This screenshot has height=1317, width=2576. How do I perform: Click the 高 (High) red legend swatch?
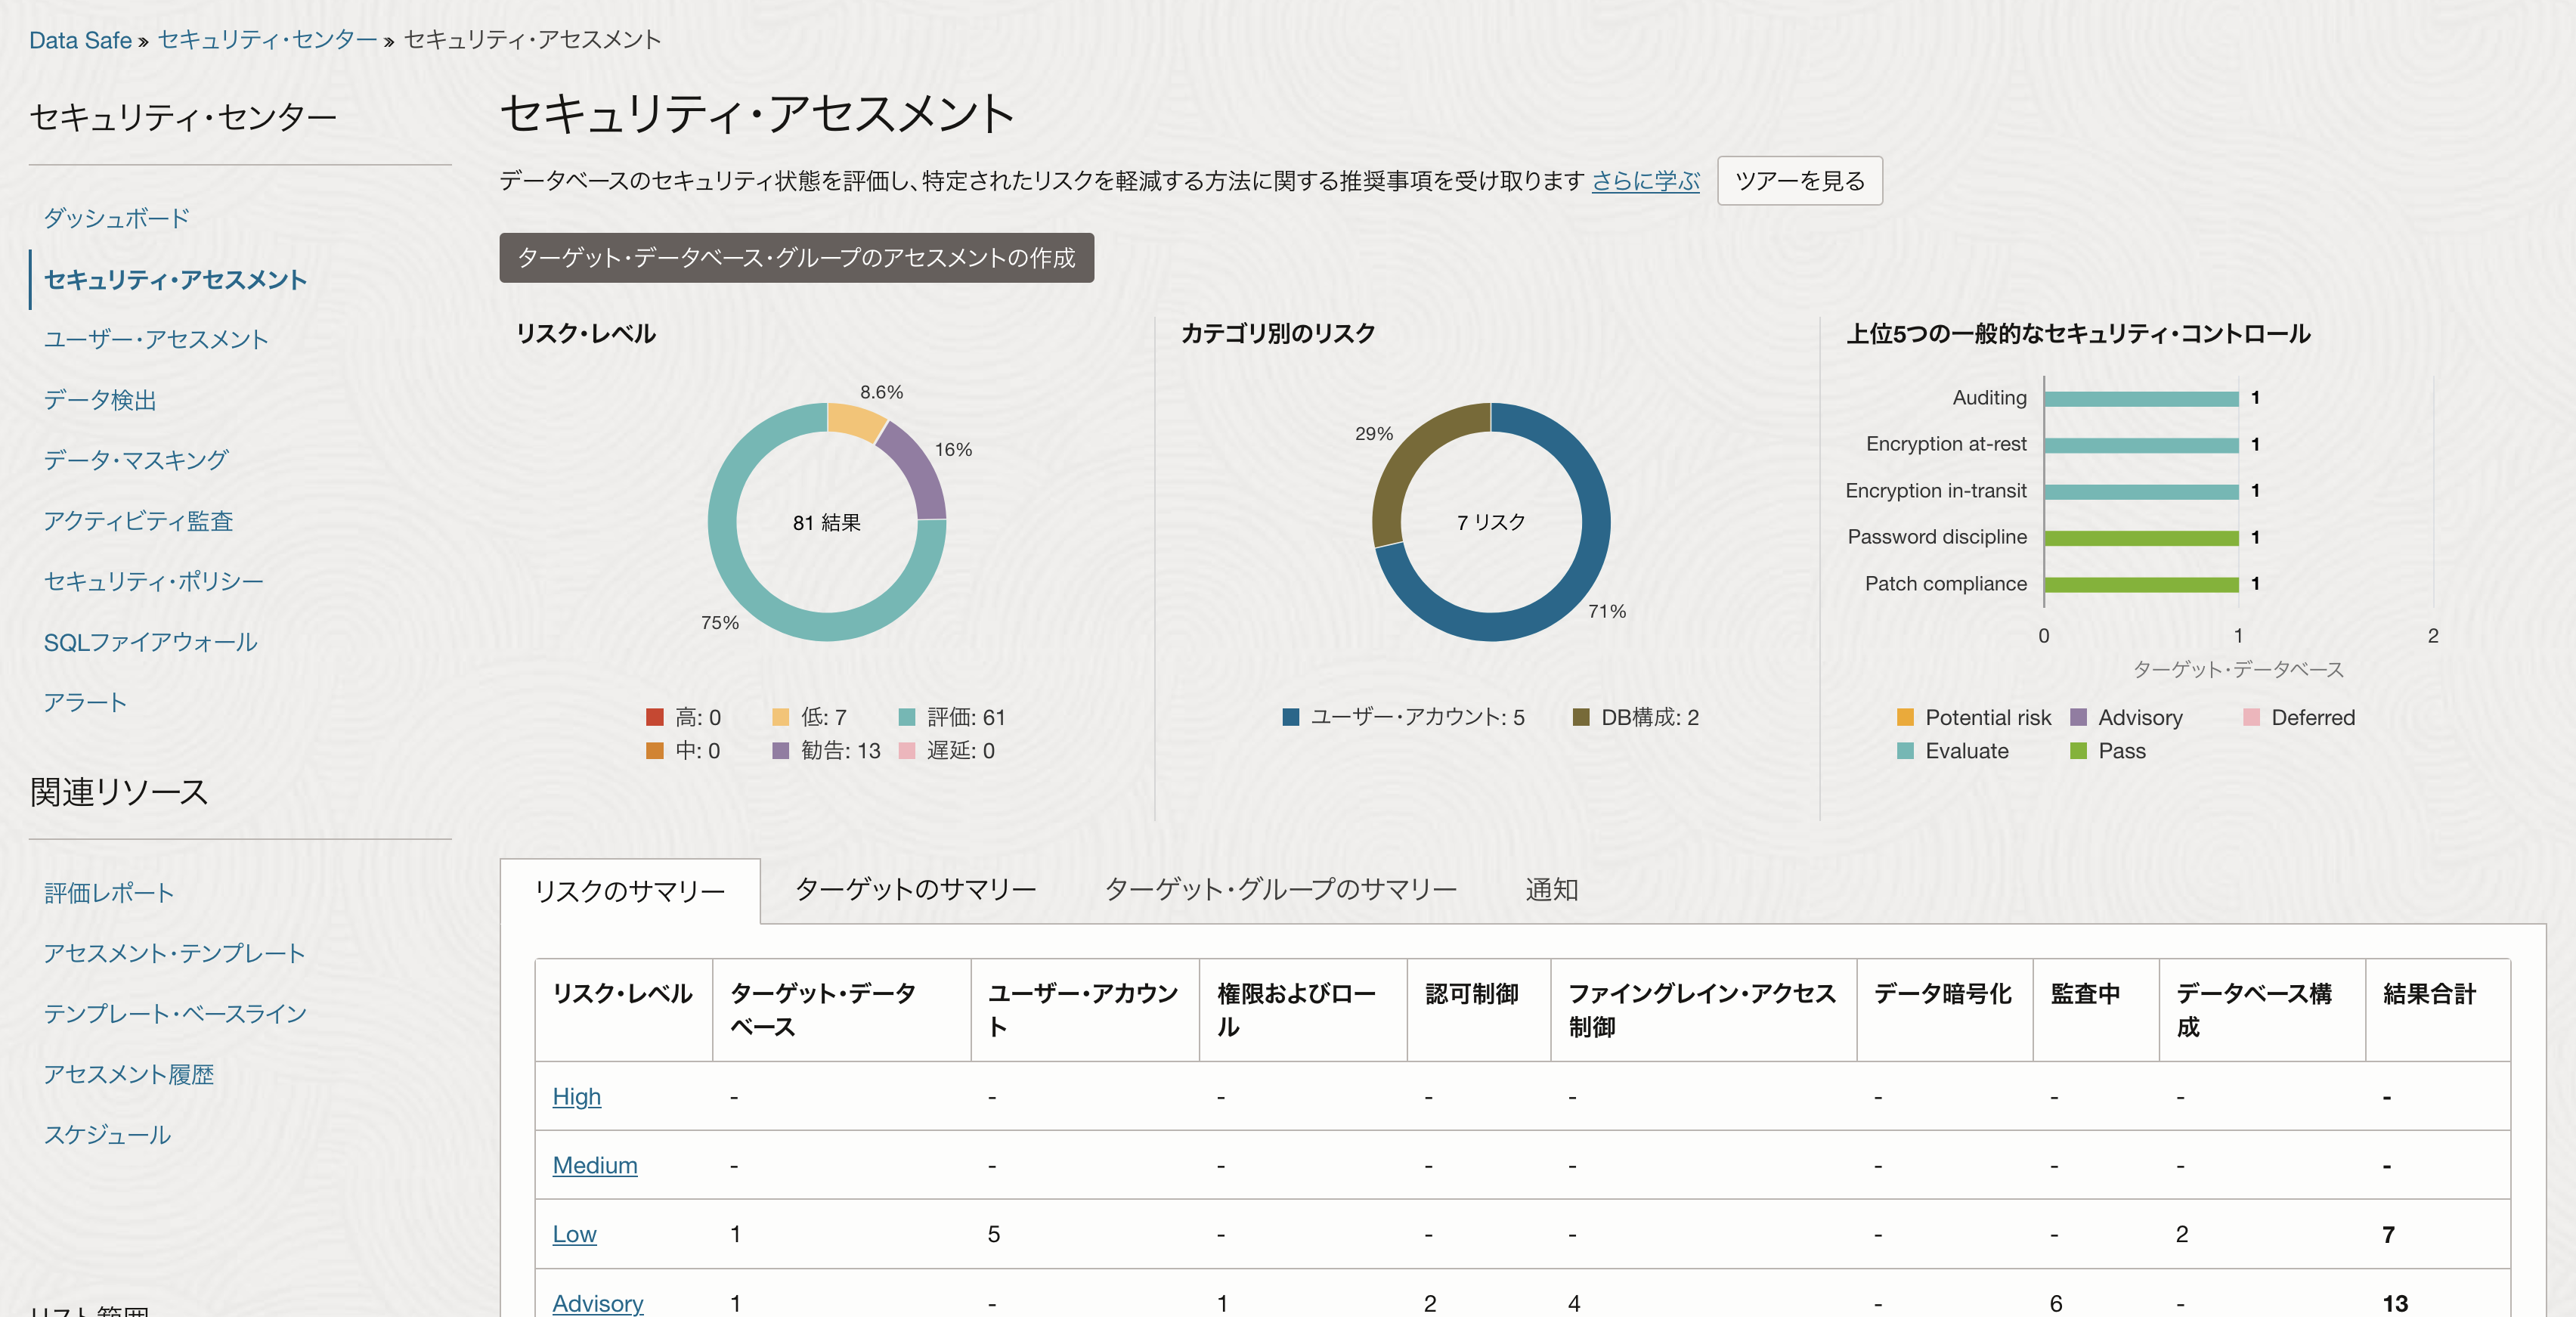655,717
